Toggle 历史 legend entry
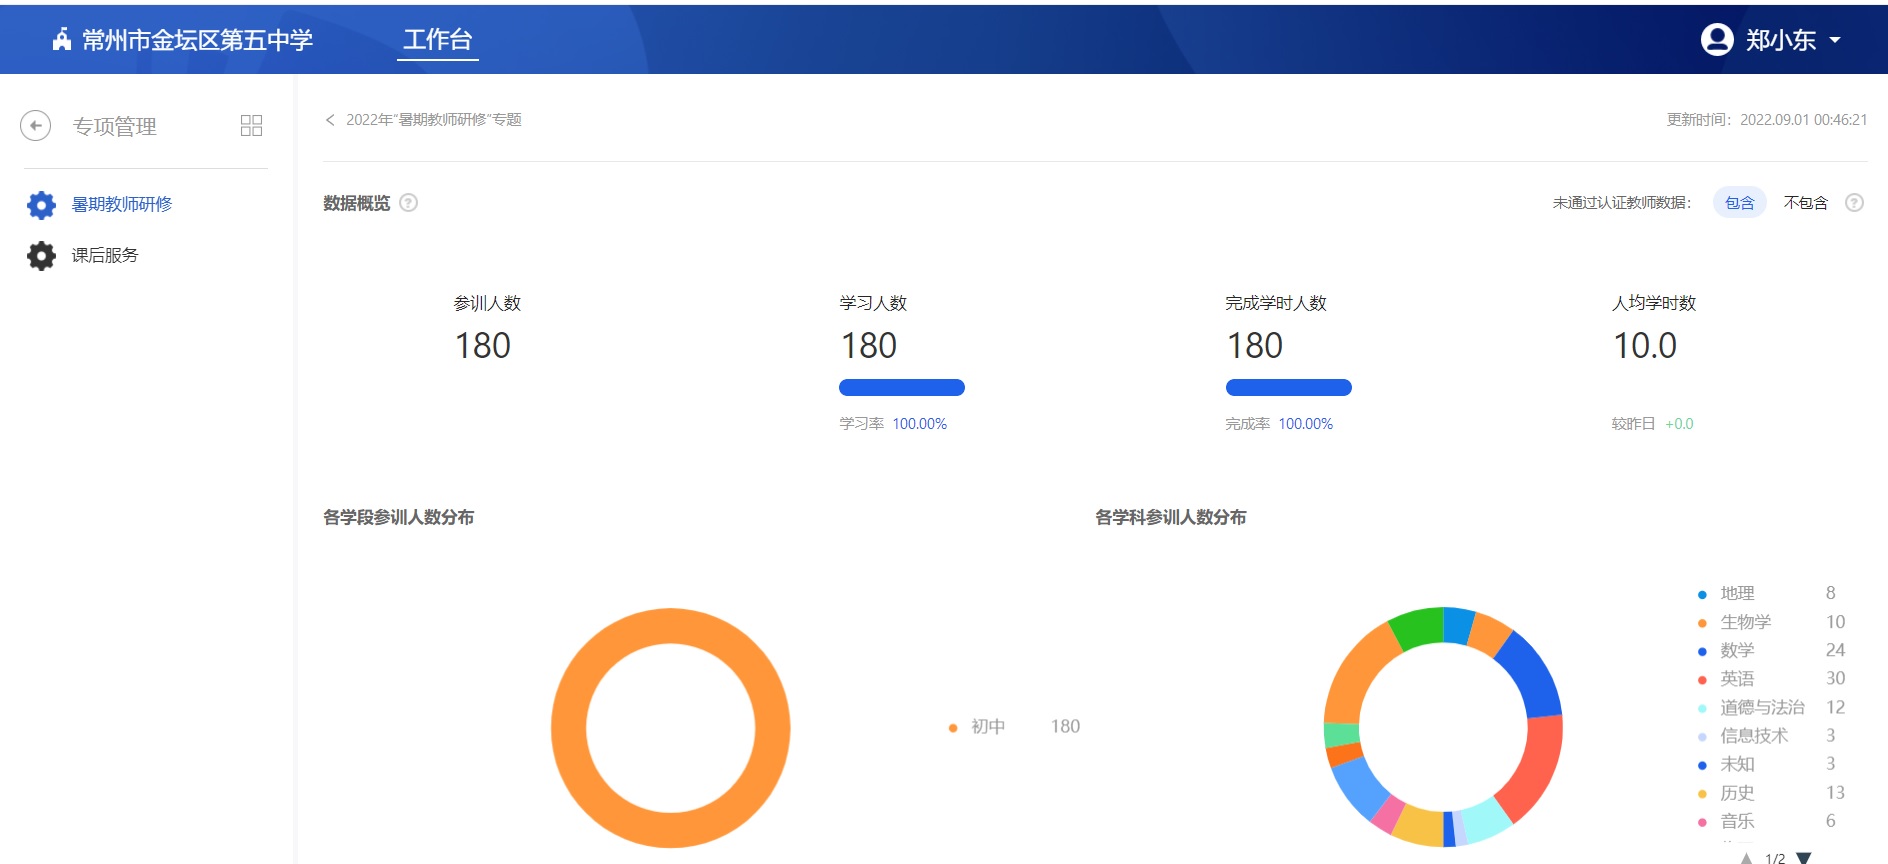 [1771, 793]
